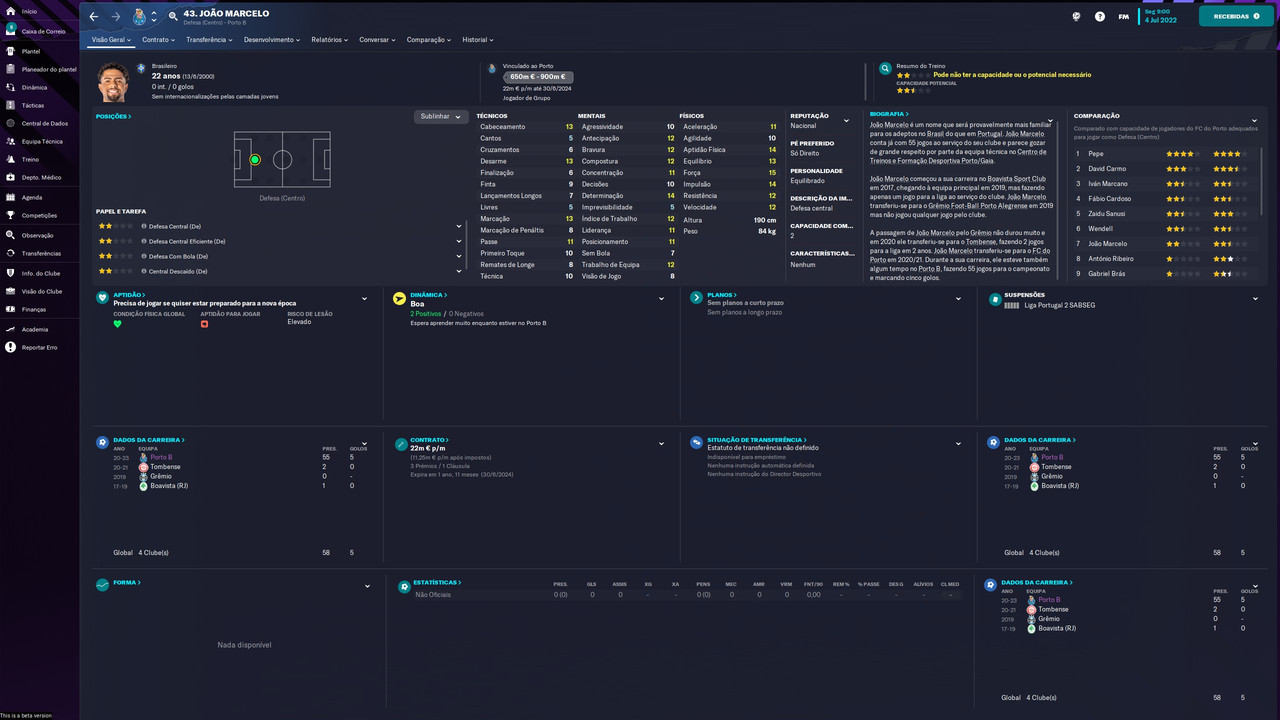Go forward with the right arrow
Screen dimensions: 1280x720
116,17
